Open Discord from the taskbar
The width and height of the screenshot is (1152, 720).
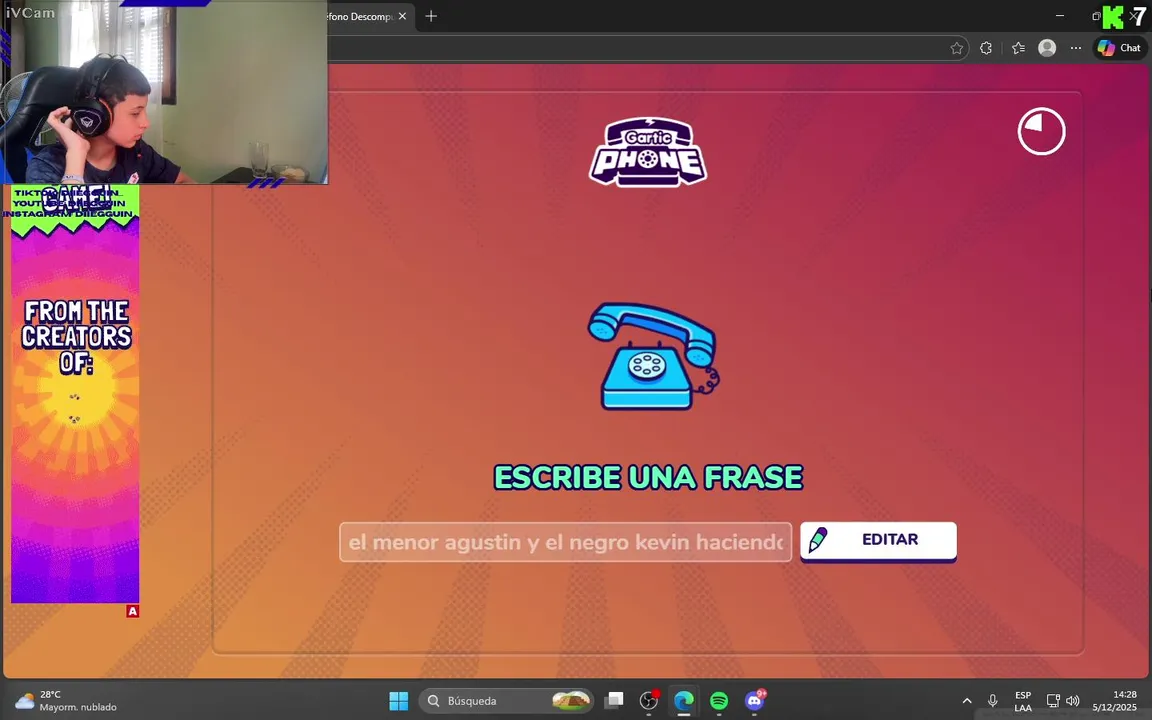point(755,701)
